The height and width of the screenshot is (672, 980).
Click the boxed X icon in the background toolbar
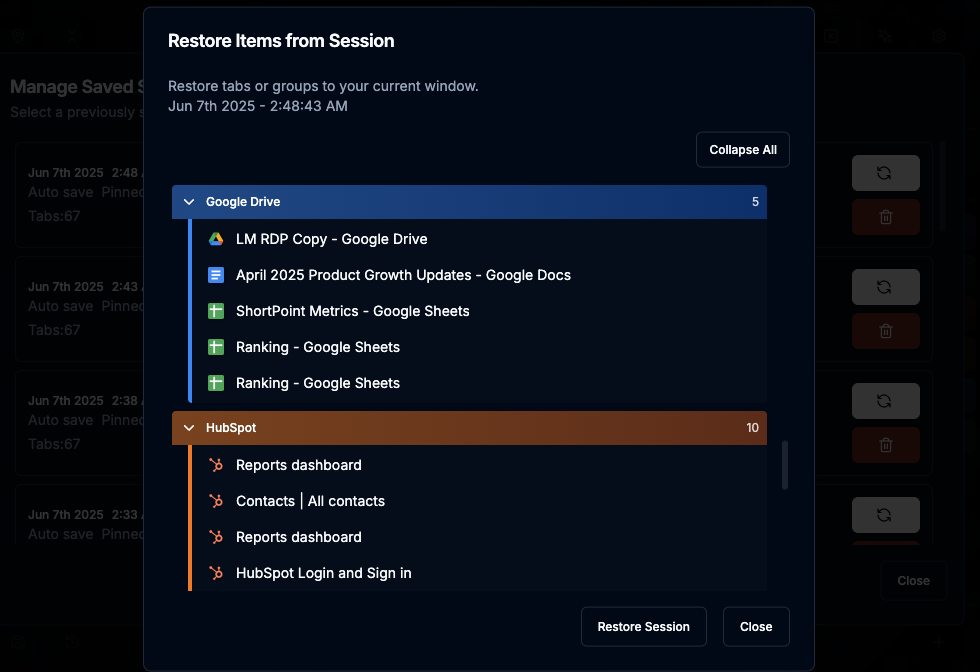point(831,36)
